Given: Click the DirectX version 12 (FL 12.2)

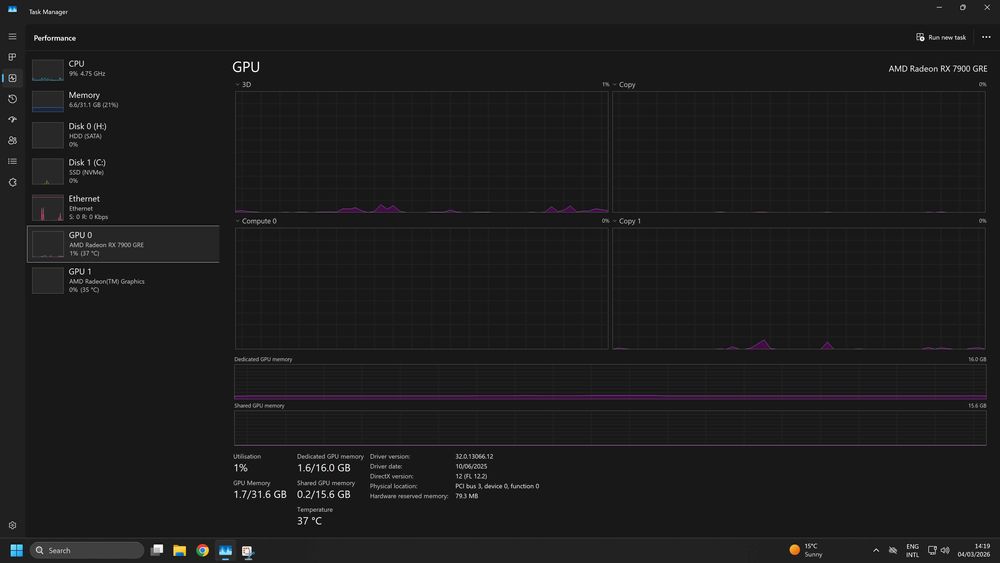Looking at the screenshot, I should click(471, 476).
